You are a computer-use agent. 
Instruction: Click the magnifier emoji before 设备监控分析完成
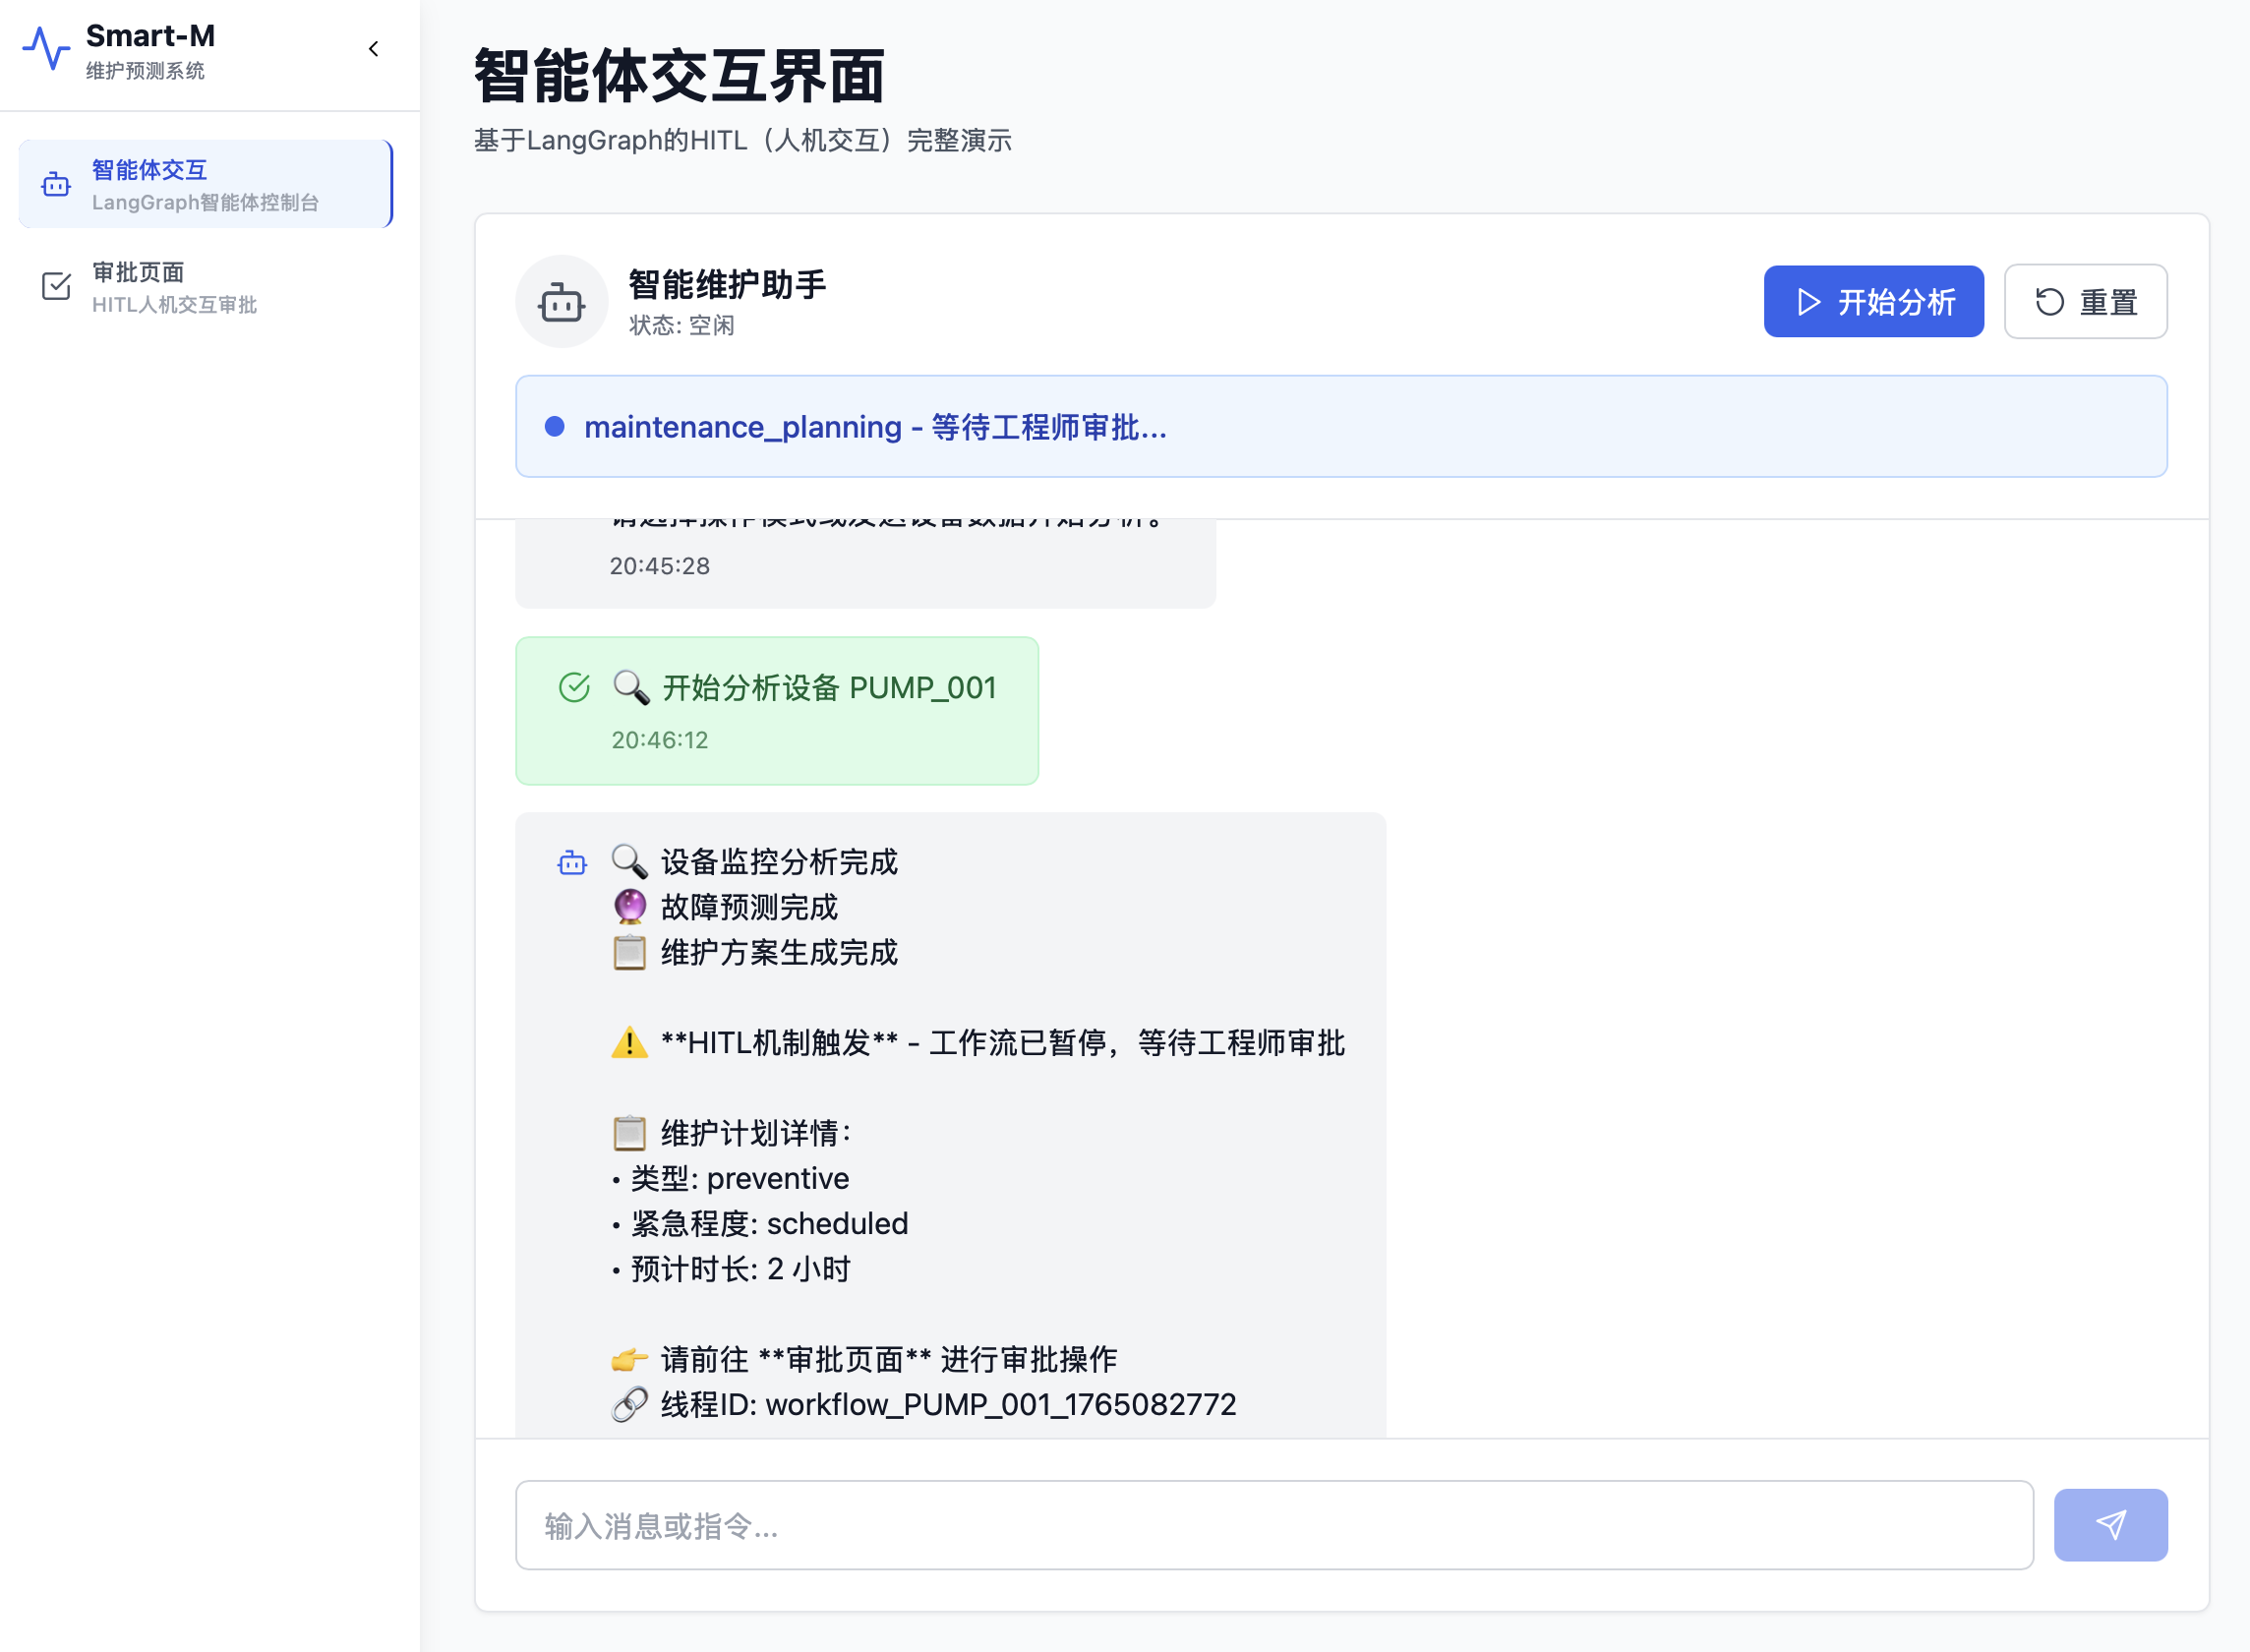pyautogui.click(x=630, y=862)
